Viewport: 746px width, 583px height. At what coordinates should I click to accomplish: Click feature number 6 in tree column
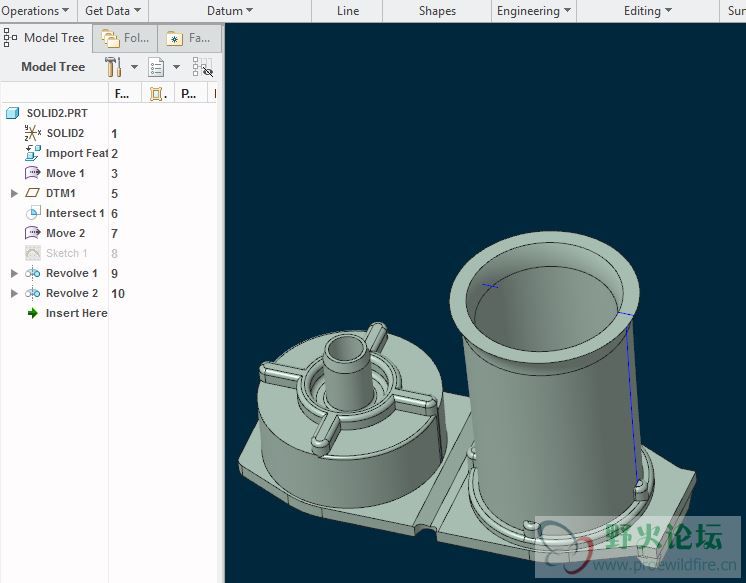pos(115,214)
